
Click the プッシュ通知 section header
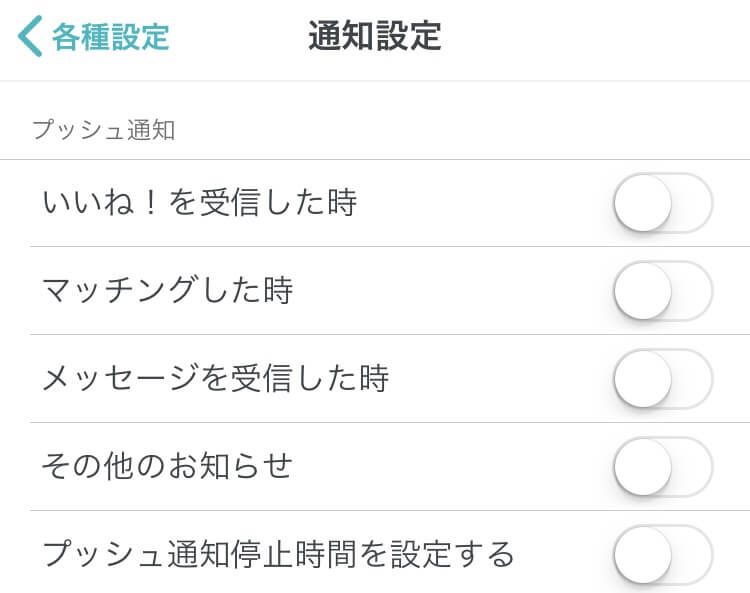pos(103,130)
